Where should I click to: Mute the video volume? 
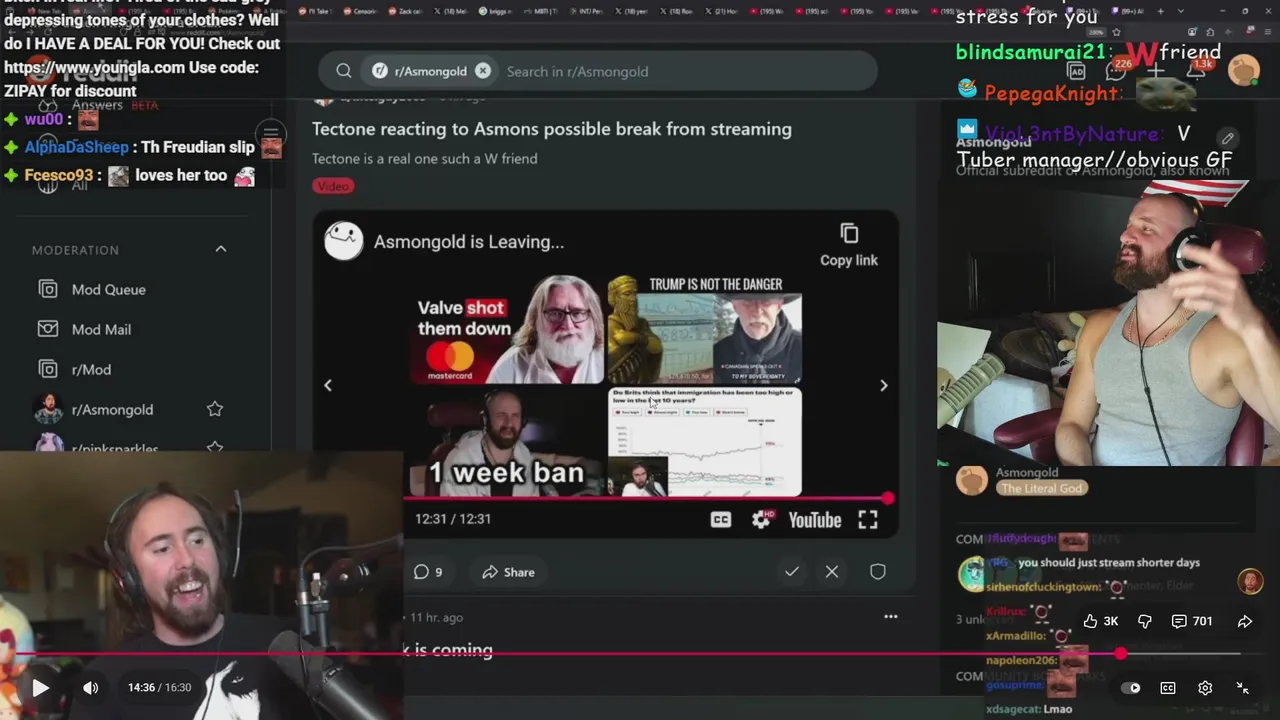pos(91,688)
